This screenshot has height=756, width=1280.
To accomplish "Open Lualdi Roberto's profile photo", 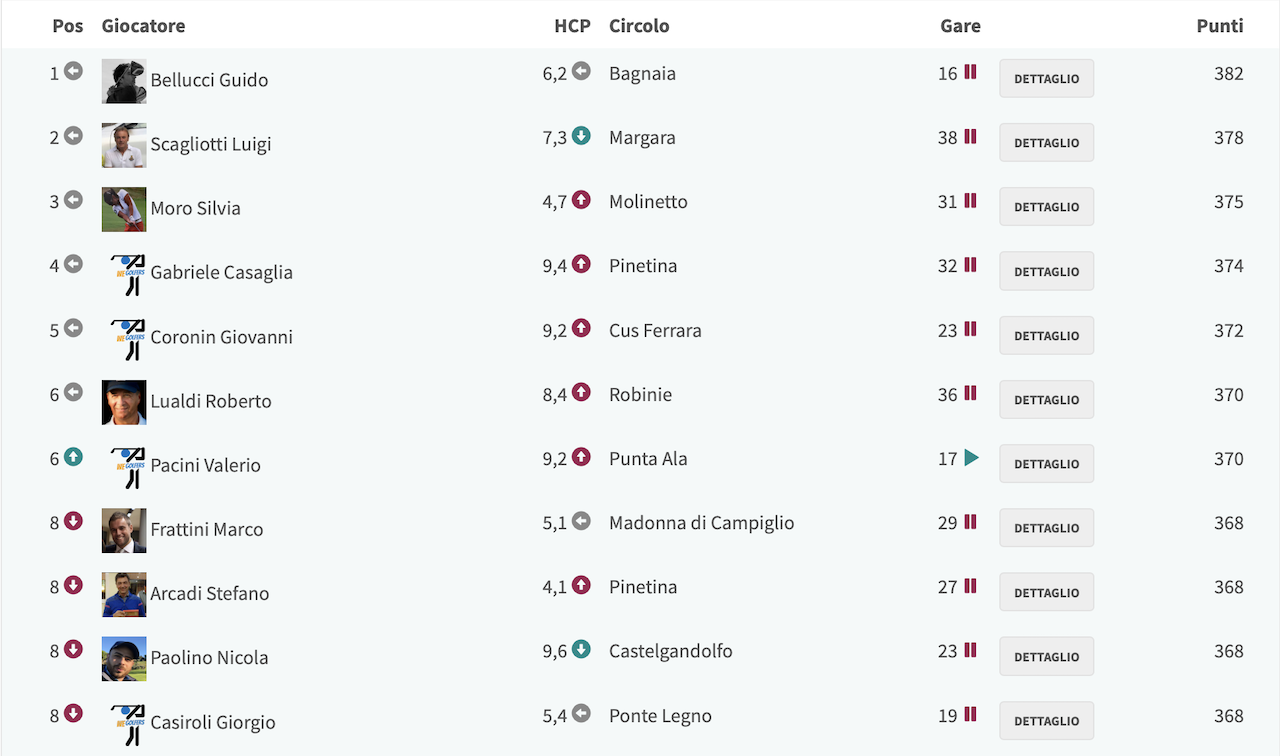I will (x=124, y=402).
